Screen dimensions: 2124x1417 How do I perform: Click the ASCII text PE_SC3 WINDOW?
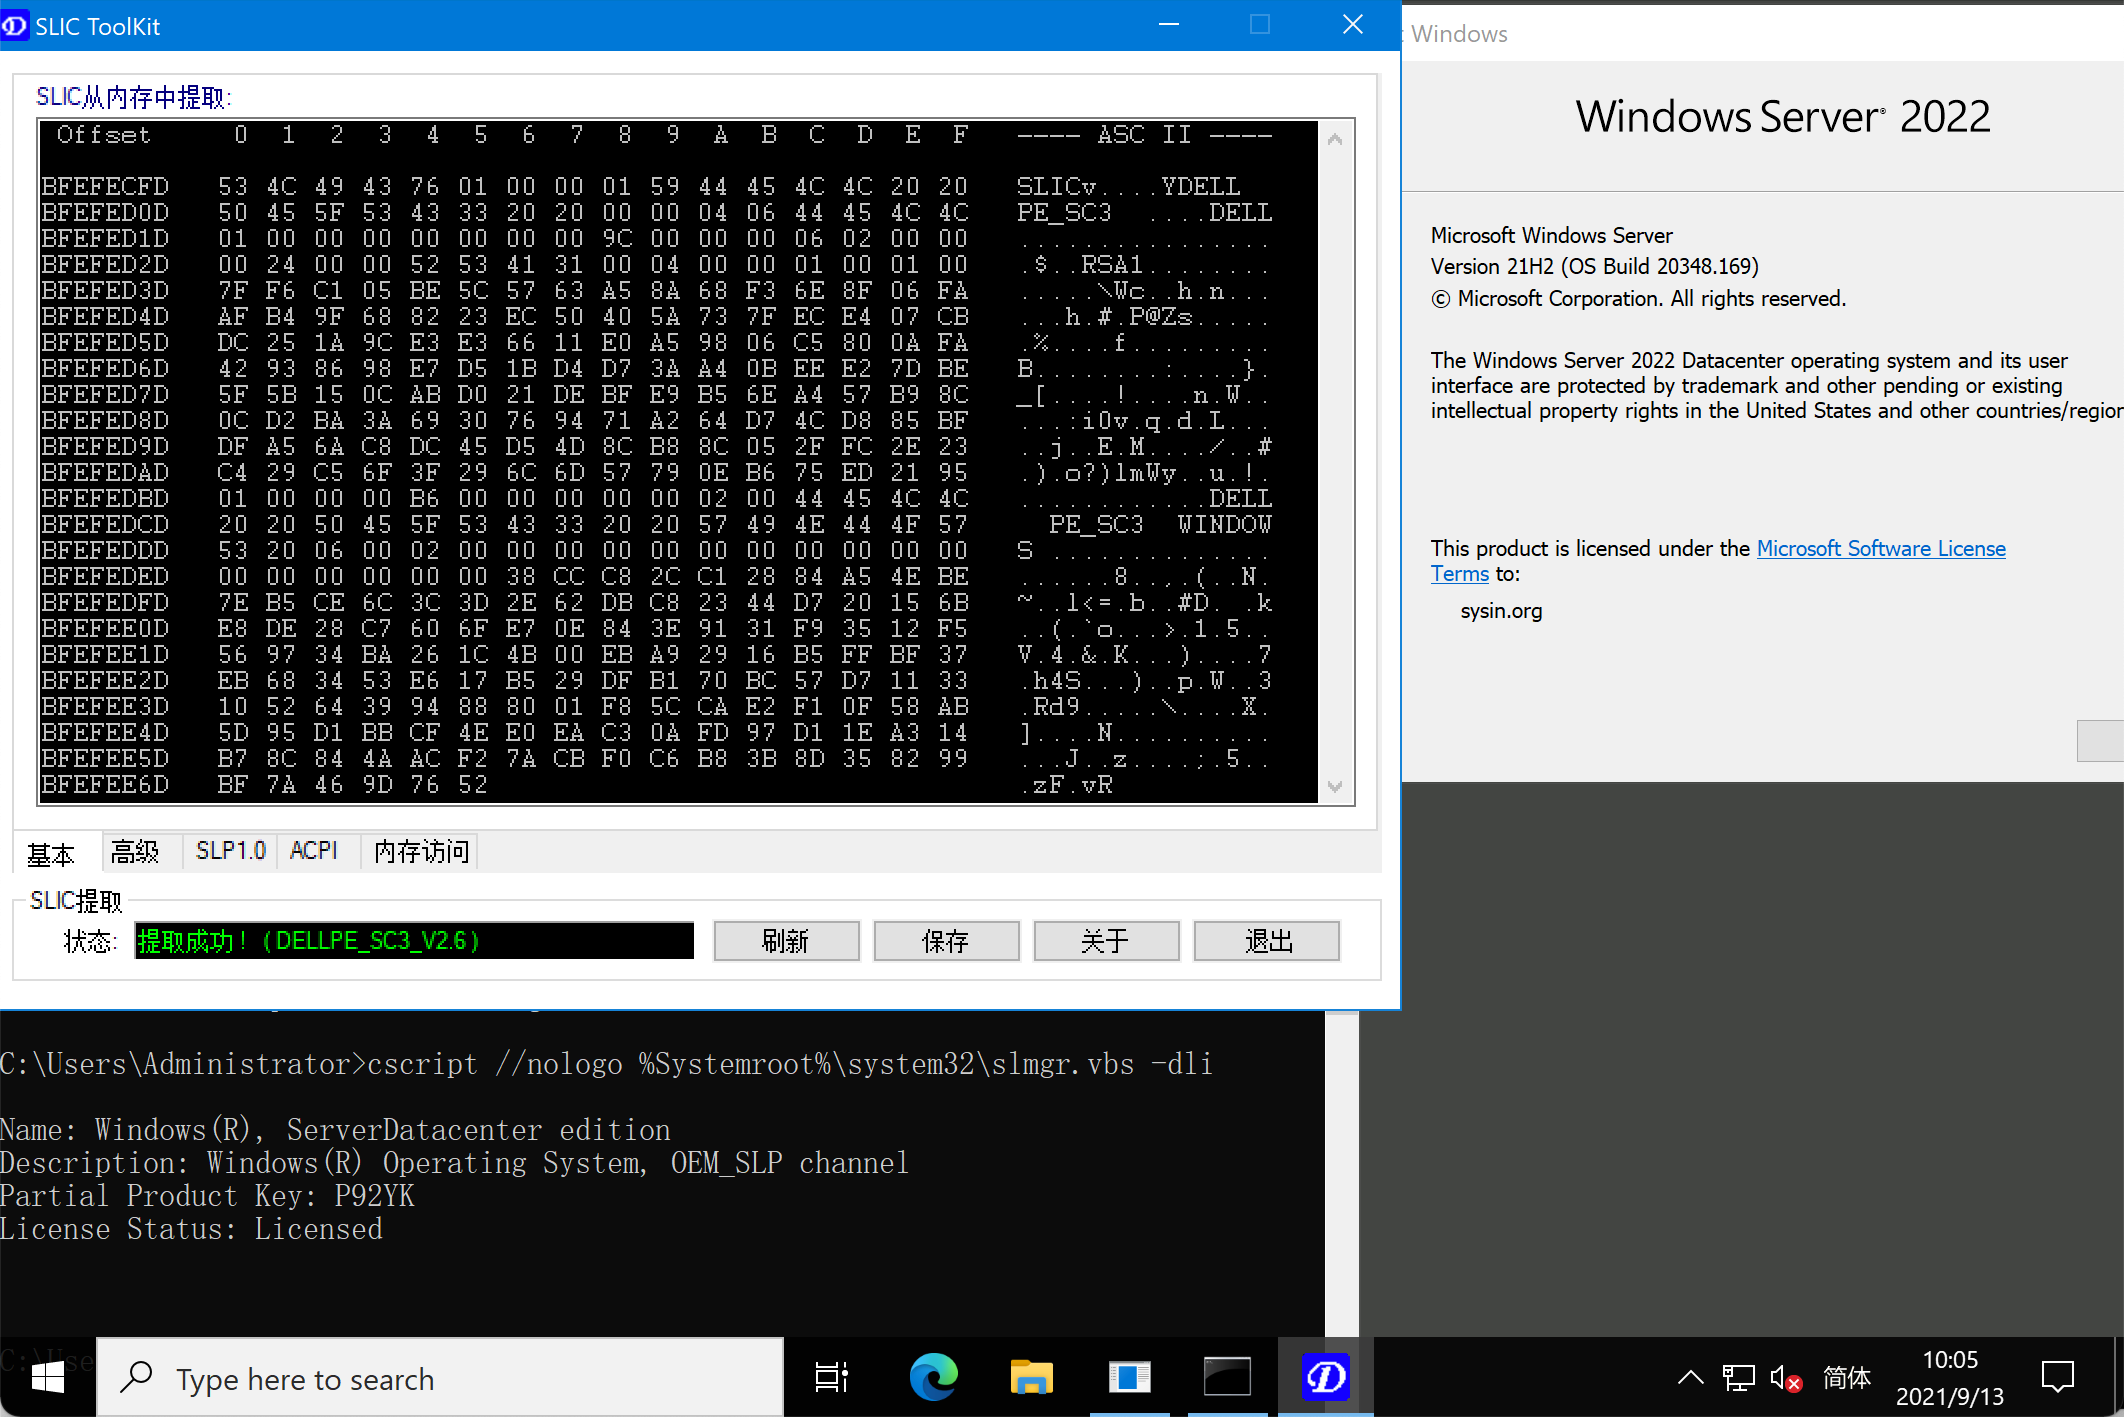1160,525
